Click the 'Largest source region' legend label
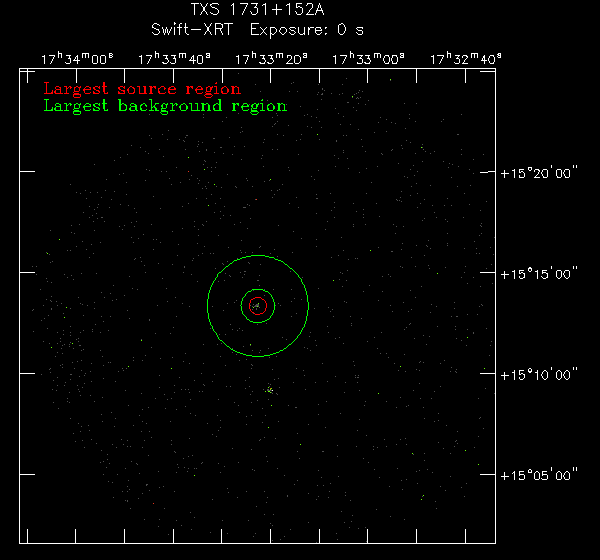600x560 pixels. pyautogui.click(x=142, y=89)
